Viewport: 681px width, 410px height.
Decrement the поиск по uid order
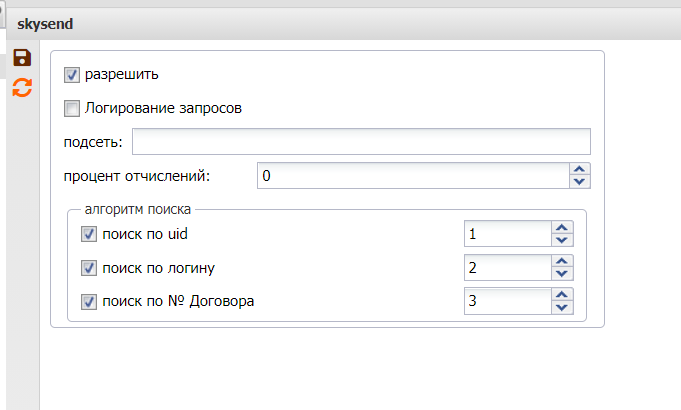click(562, 241)
